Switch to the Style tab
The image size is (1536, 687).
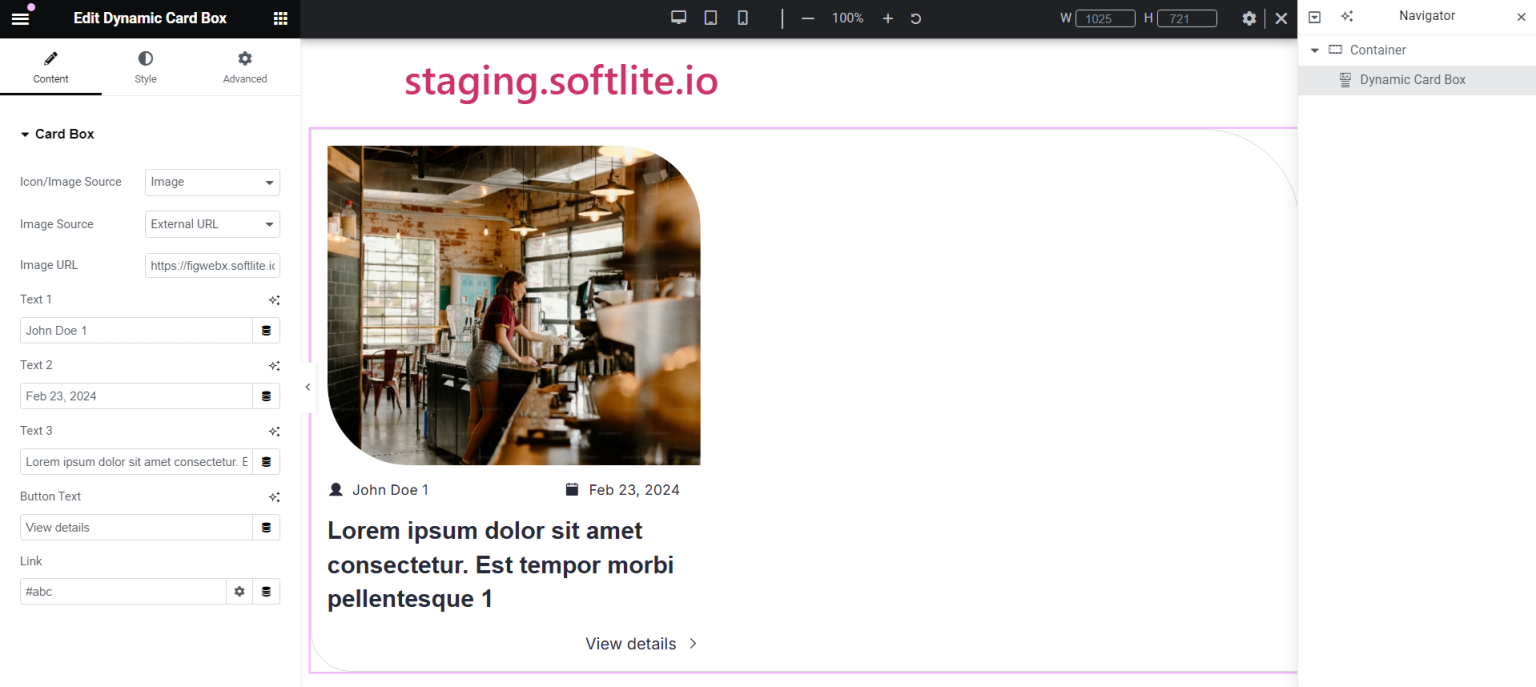pos(146,67)
